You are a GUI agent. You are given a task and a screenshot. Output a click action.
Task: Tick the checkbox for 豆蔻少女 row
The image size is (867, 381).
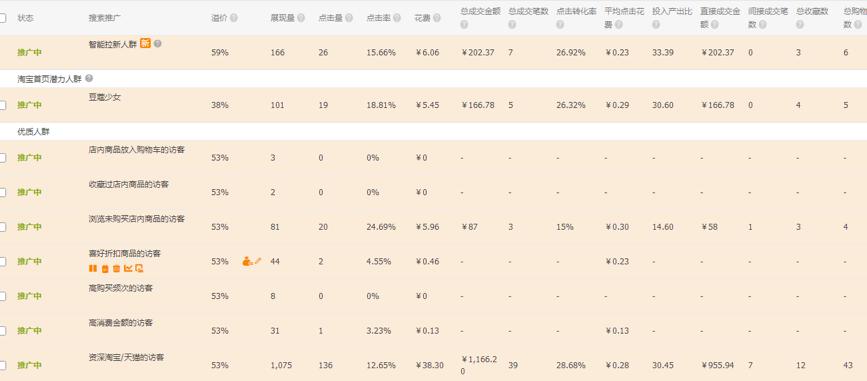[2, 105]
